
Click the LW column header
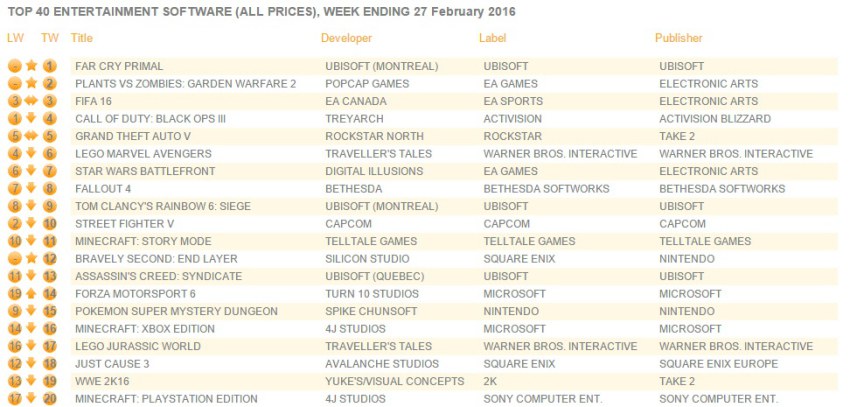pos(14,38)
